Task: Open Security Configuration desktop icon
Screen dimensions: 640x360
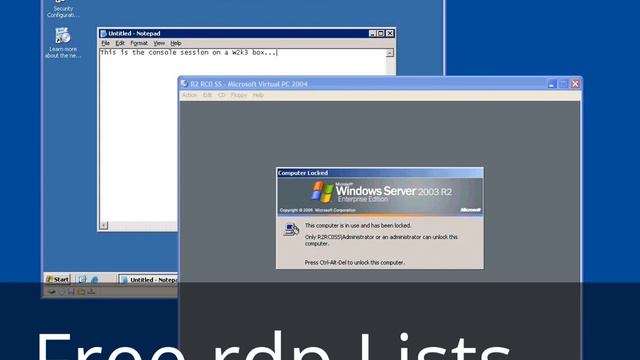Action: coord(62,9)
